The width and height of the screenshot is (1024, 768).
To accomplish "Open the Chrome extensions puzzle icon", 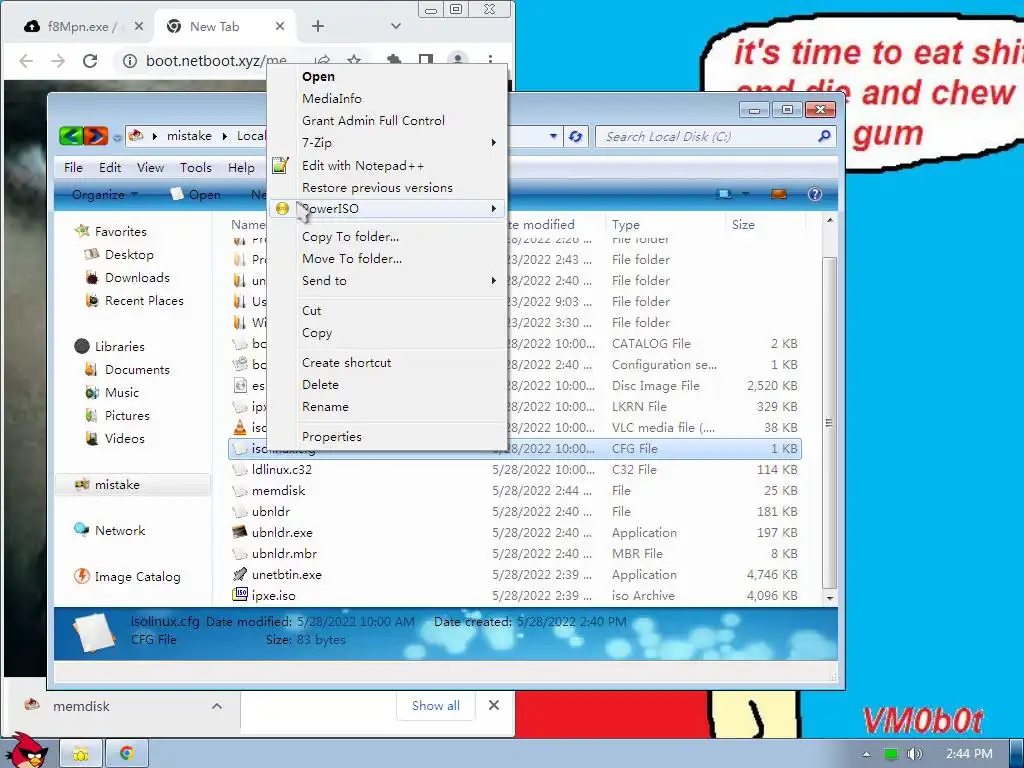I will tap(394, 59).
